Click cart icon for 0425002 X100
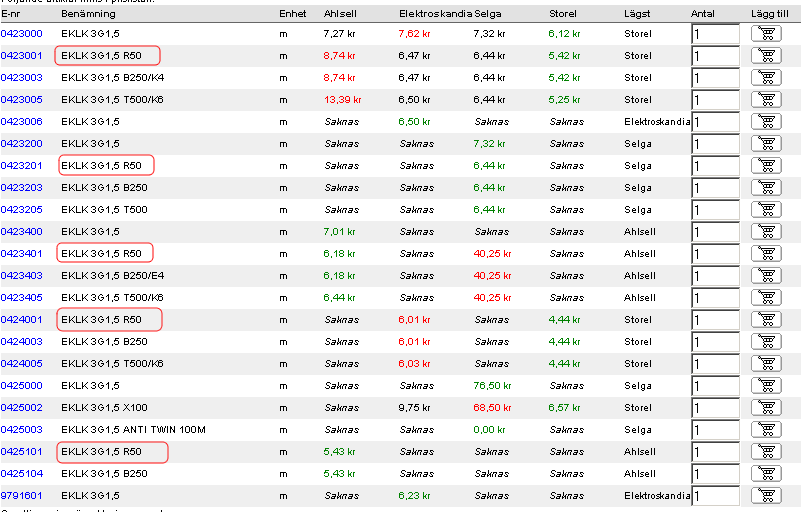Viewport: 807px width, 512px height. click(x=766, y=408)
